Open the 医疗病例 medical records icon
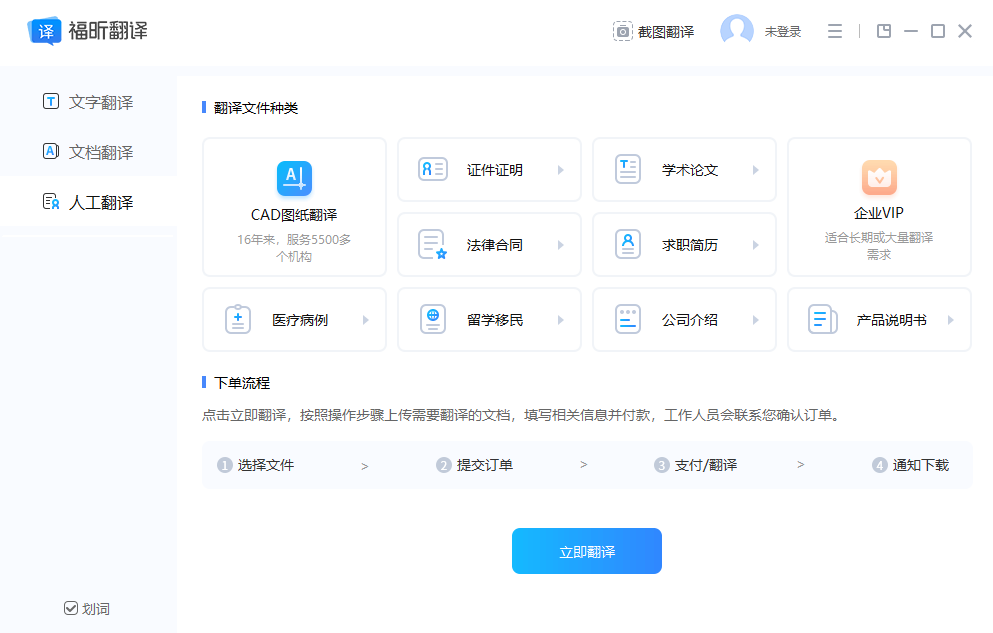Viewport: 993px width, 633px height. pyautogui.click(x=237, y=318)
